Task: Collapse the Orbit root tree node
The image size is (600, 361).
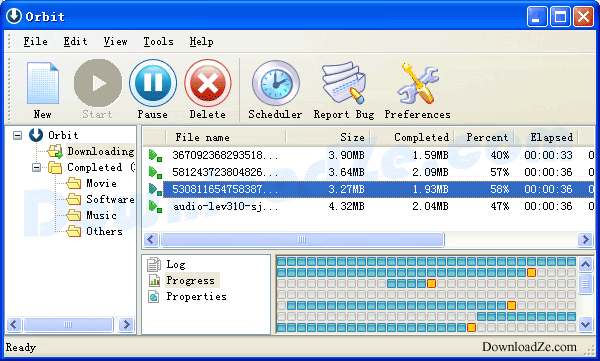Action: pos(18,135)
